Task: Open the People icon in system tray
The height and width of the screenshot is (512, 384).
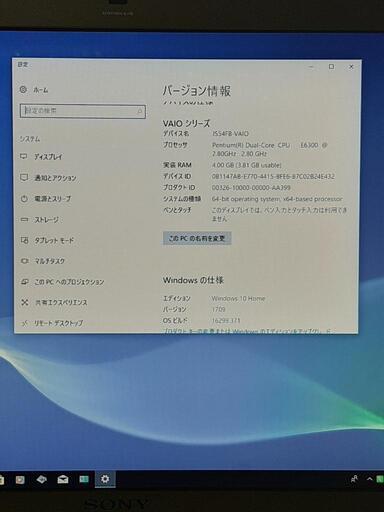Action: [x=354, y=479]
